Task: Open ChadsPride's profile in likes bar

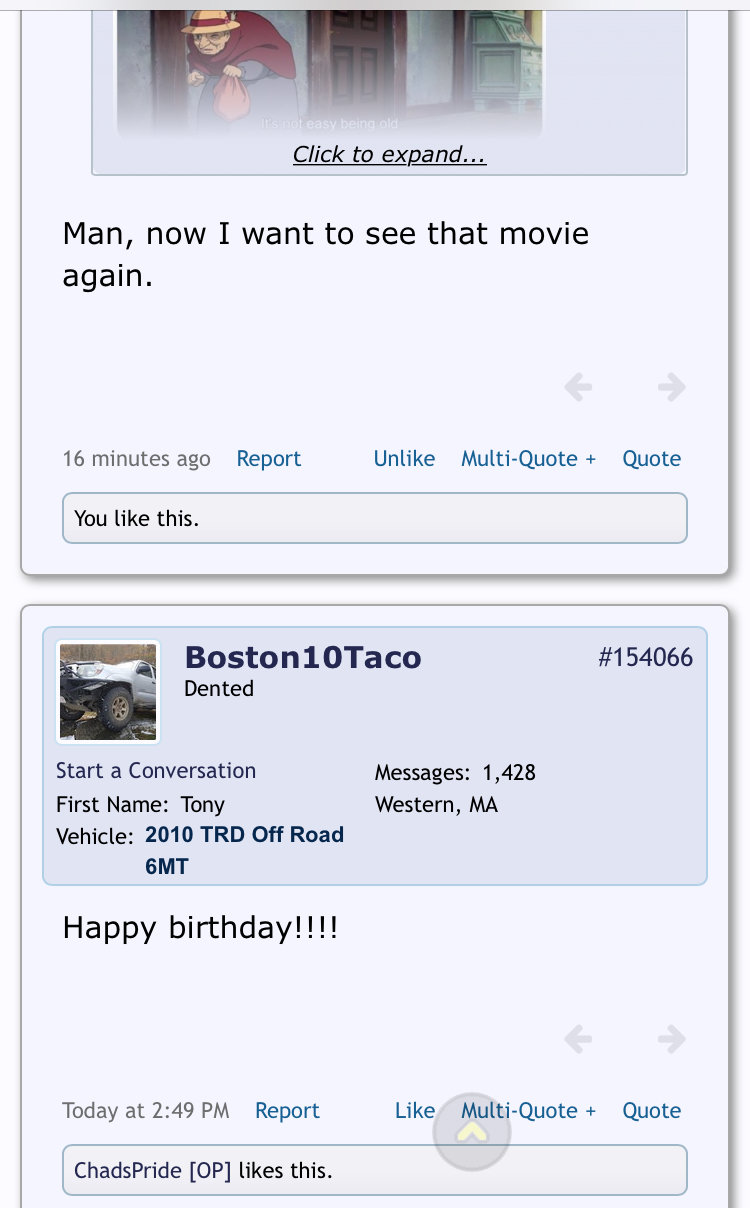Action: (x=129, y=1170)
